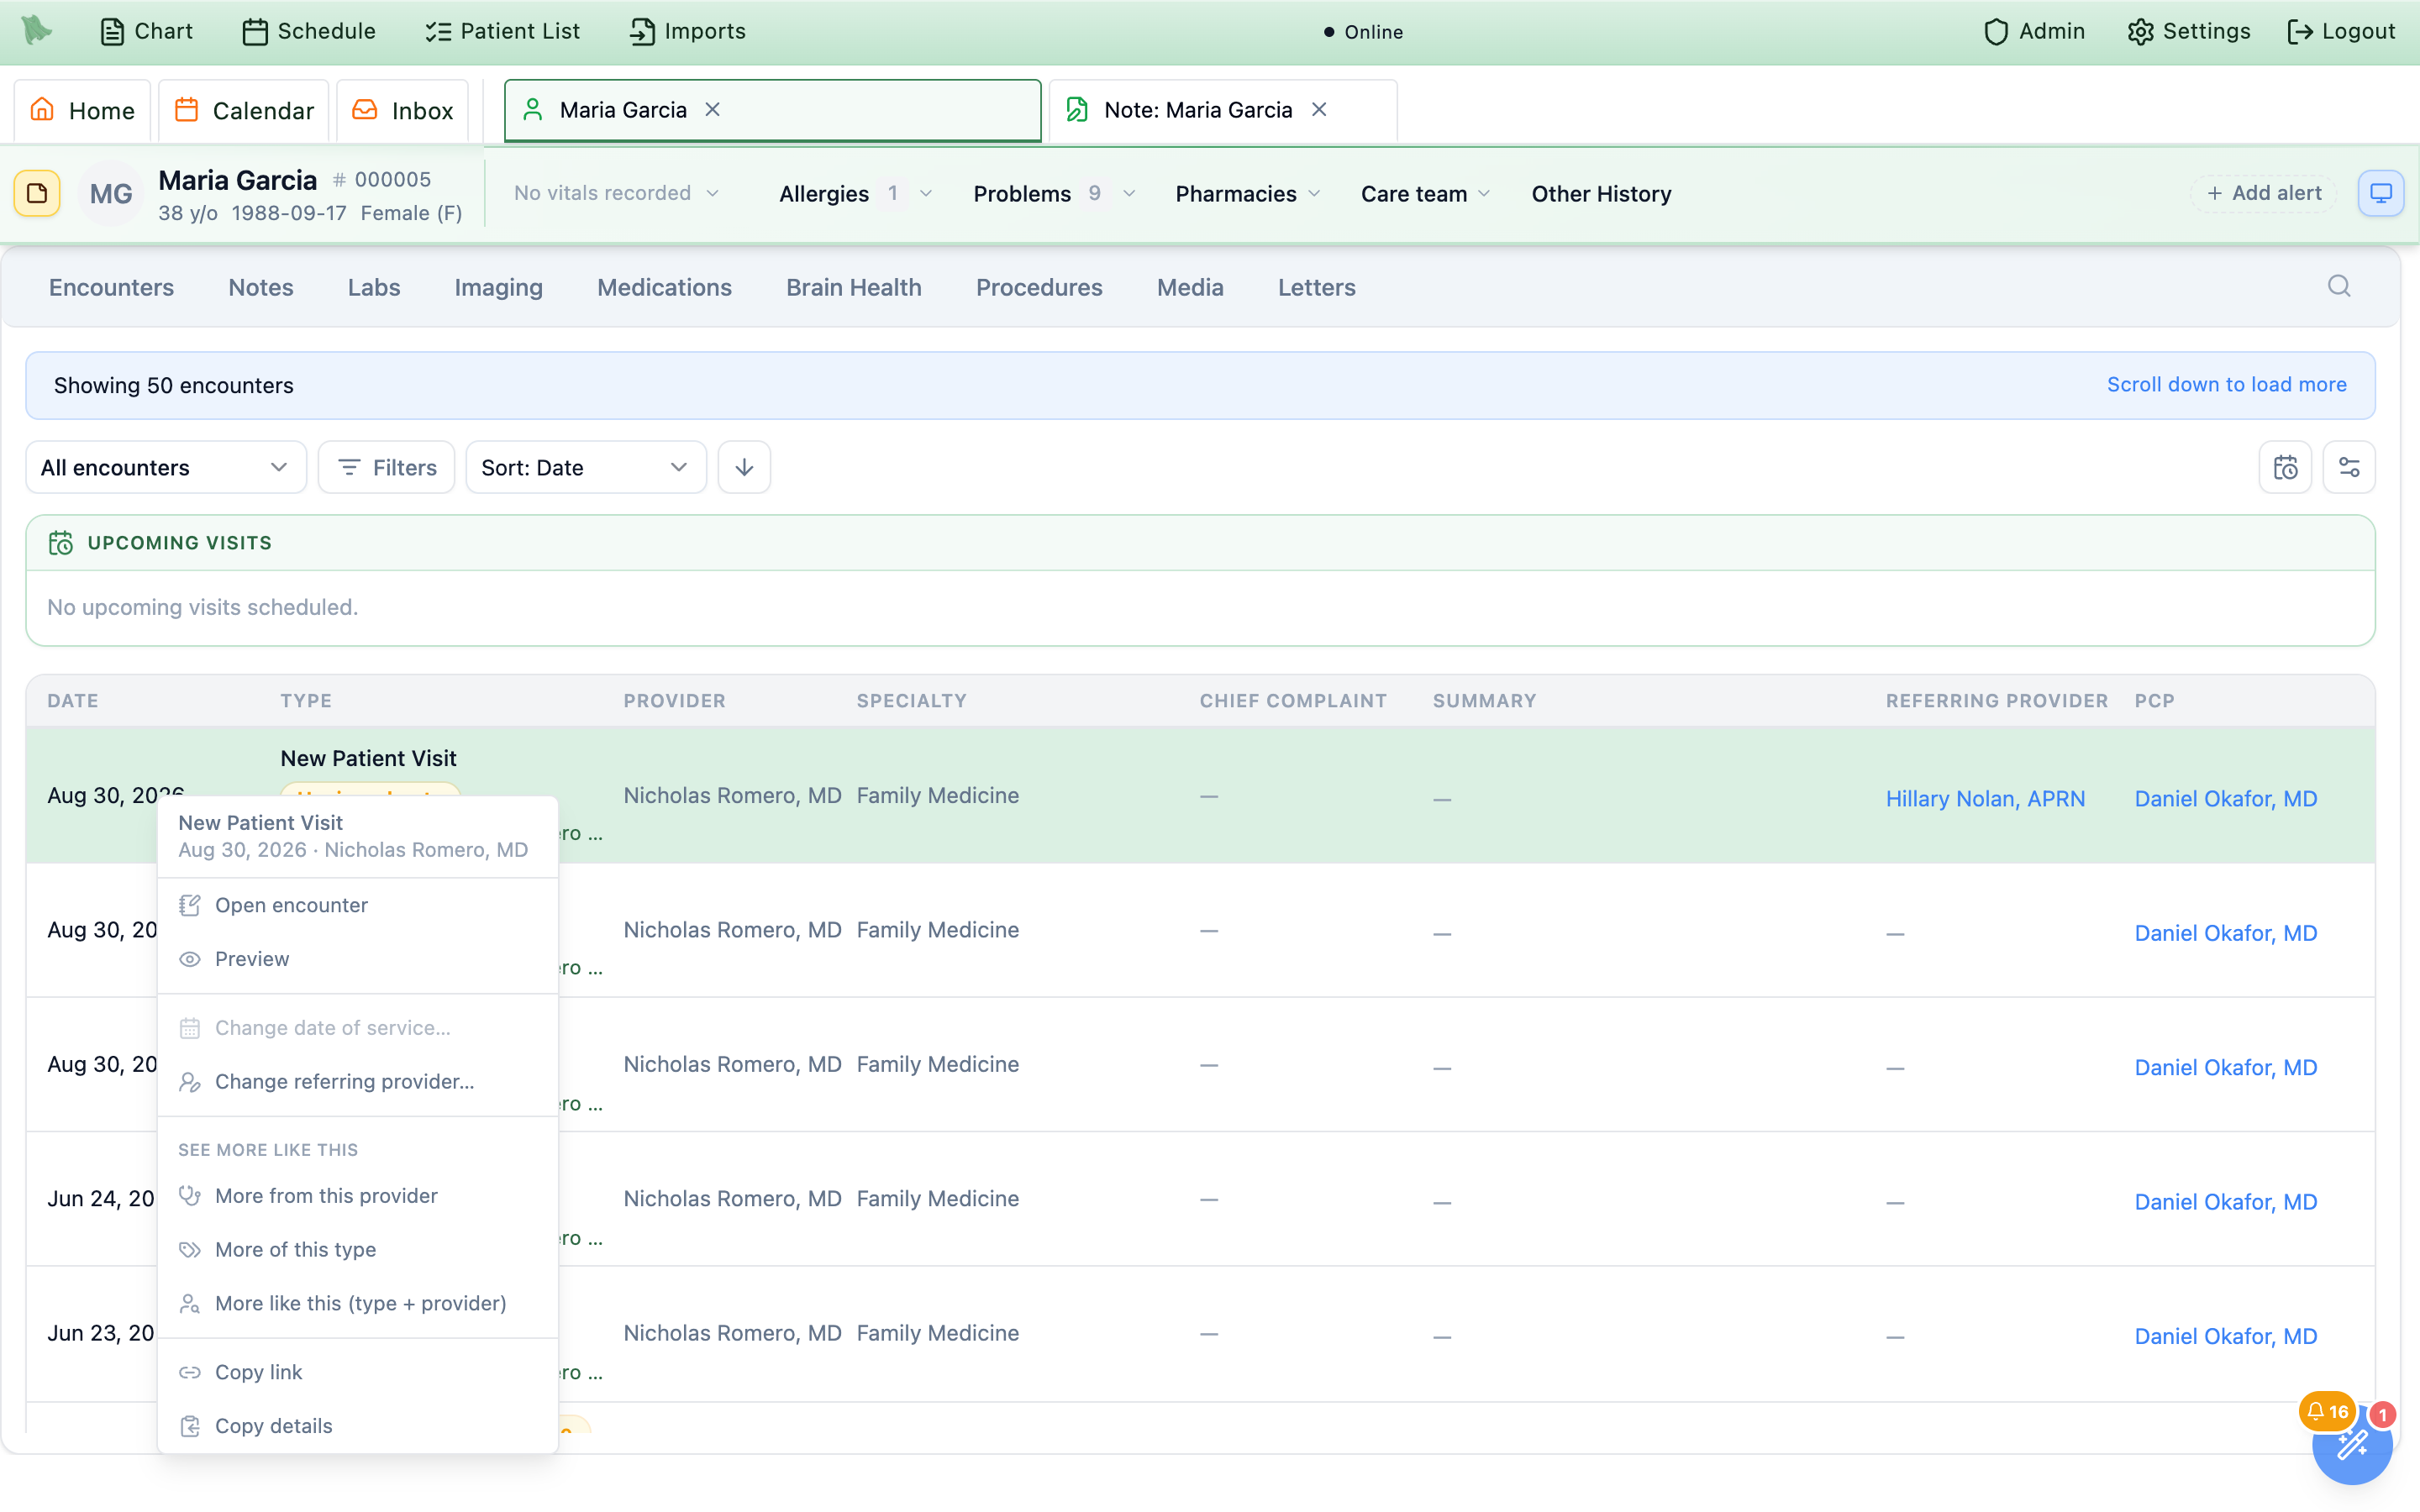Click the calendar-clock upcoming visits icon button

(x=2285, y=467)
